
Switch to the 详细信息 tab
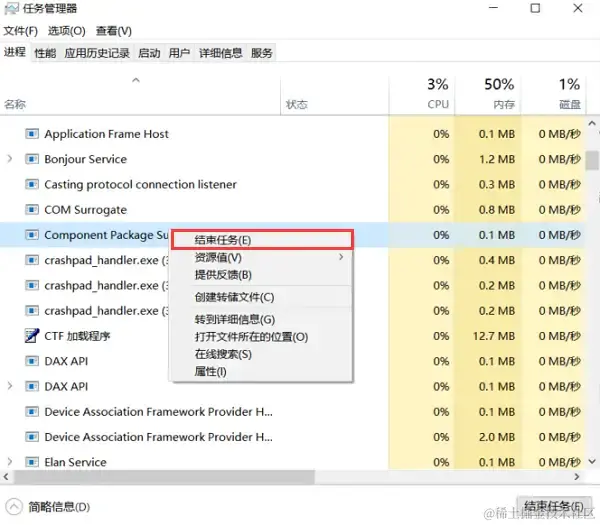coord(221,53)
